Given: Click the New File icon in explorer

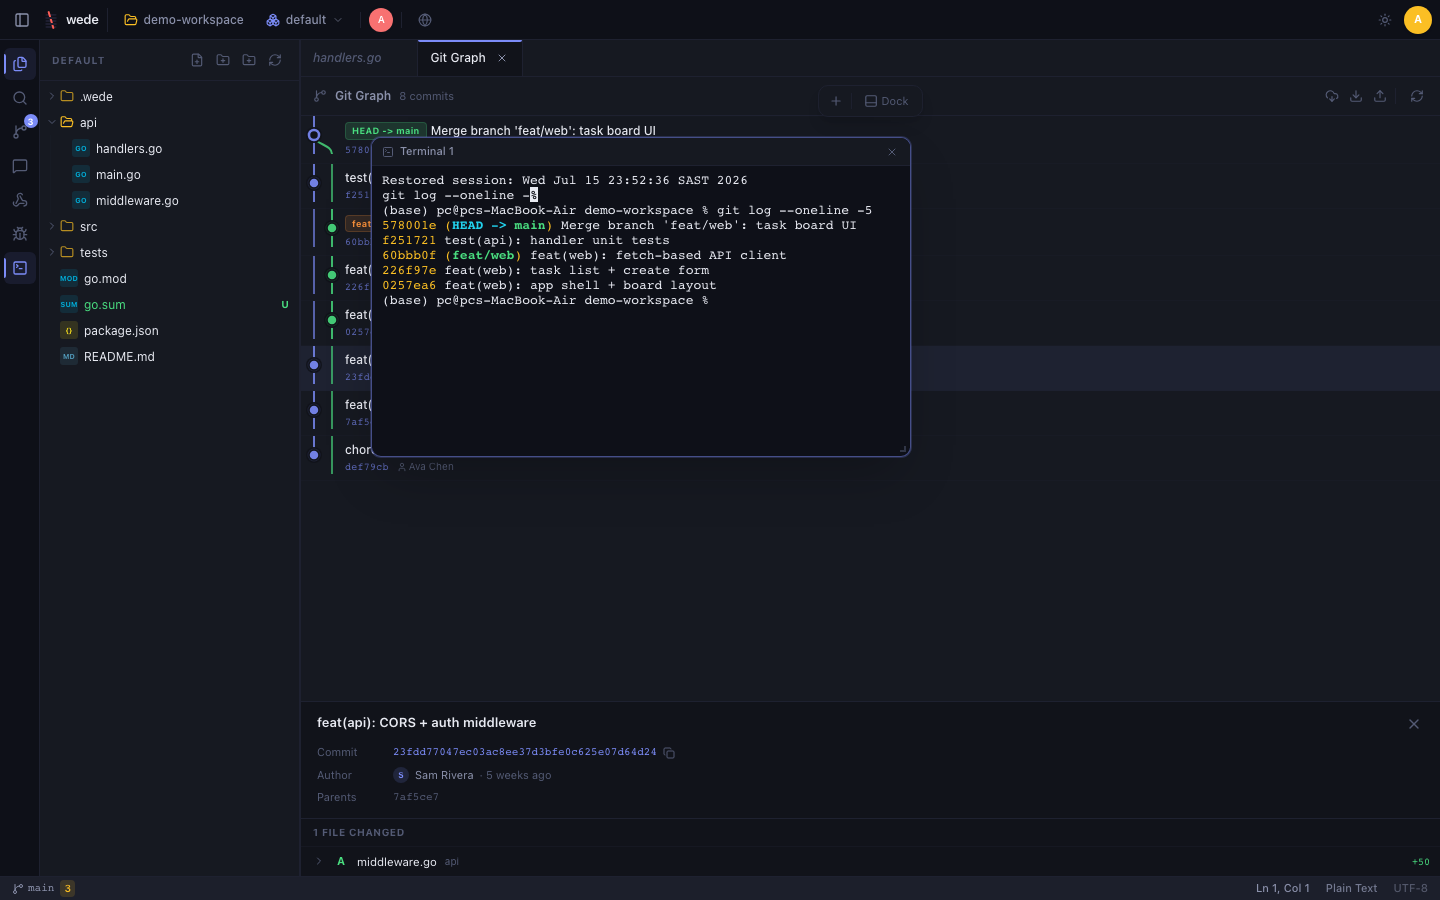Looking at the screenshot, I should (x=197, y=60).
